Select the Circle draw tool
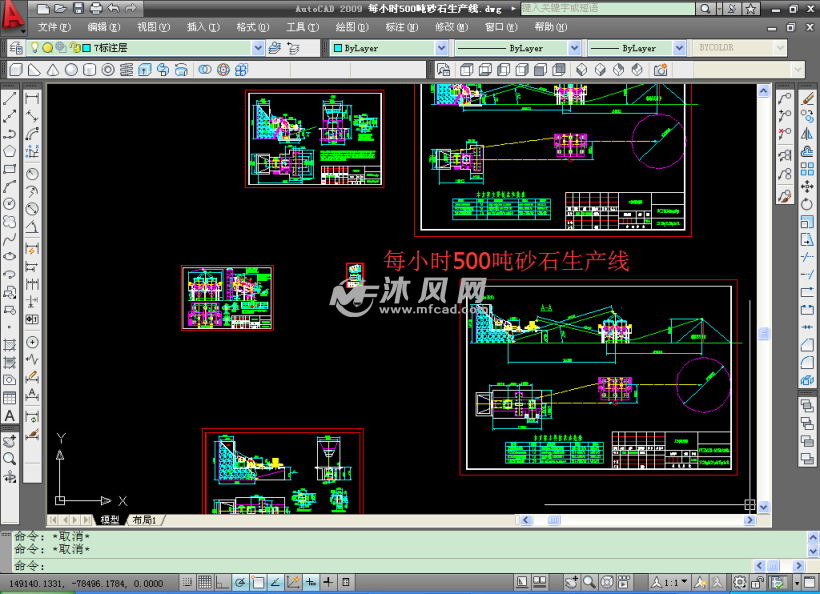This screenshot has height=594, width=820. click(9, 204)
